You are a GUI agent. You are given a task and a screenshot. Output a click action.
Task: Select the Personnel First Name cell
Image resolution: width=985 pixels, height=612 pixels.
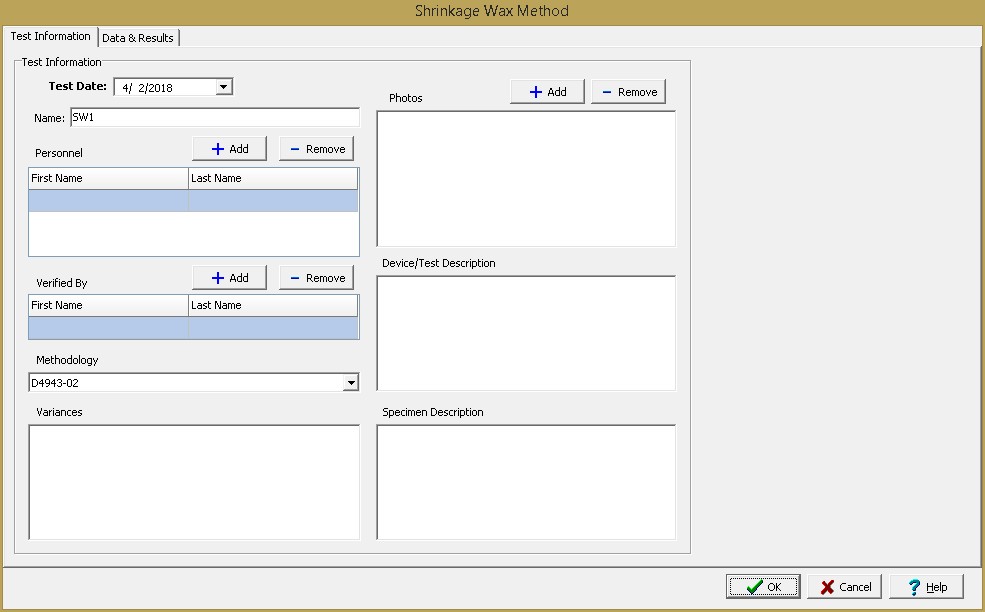pos(108,201)
